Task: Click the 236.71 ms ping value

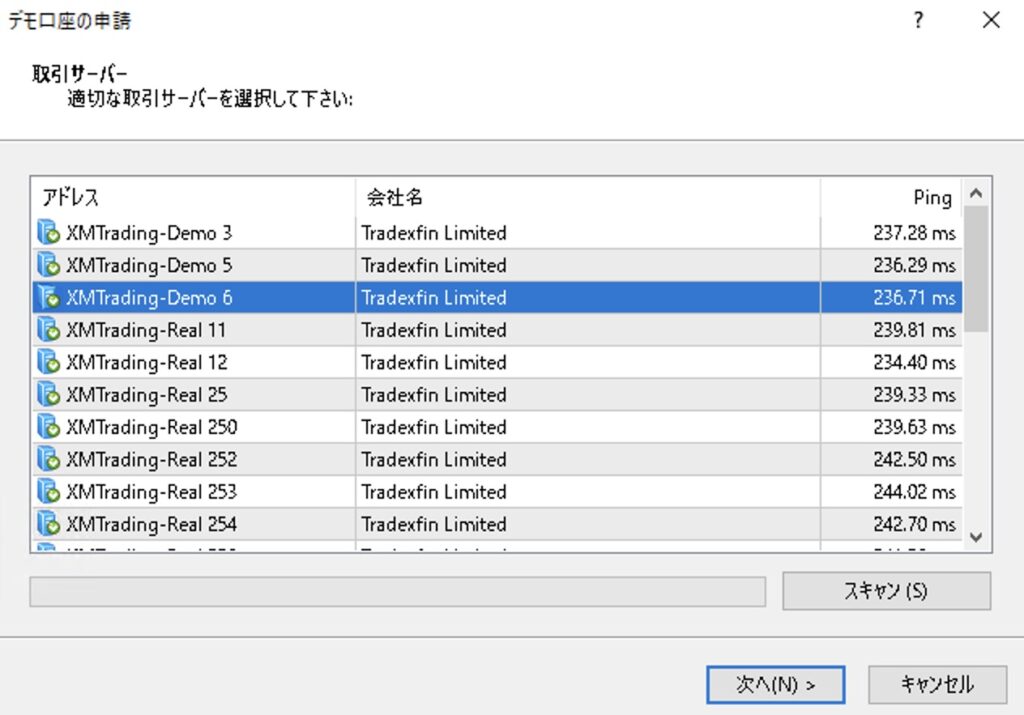Action: point(914,298)
